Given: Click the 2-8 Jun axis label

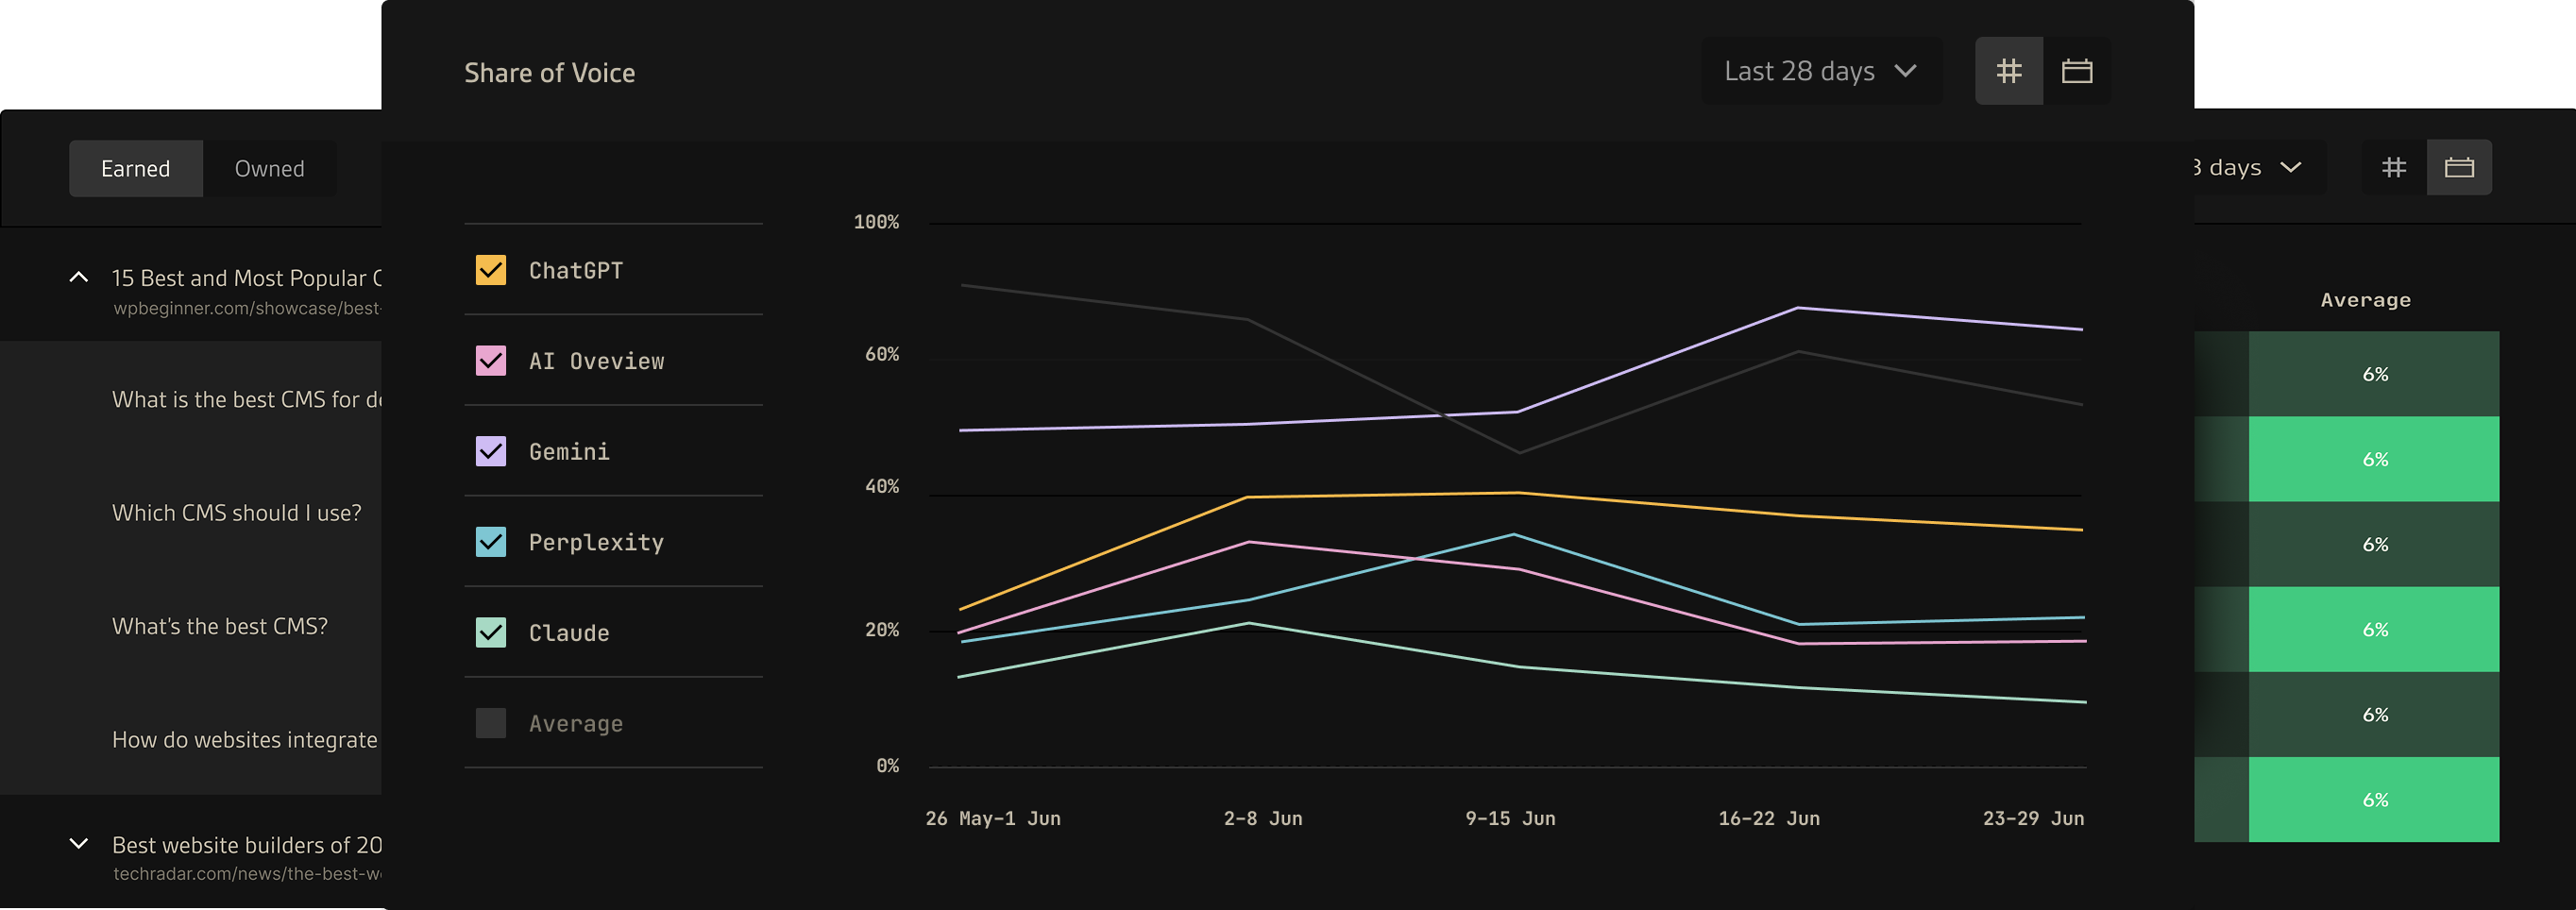Looking at the screenshot, I should [1263, 818].
